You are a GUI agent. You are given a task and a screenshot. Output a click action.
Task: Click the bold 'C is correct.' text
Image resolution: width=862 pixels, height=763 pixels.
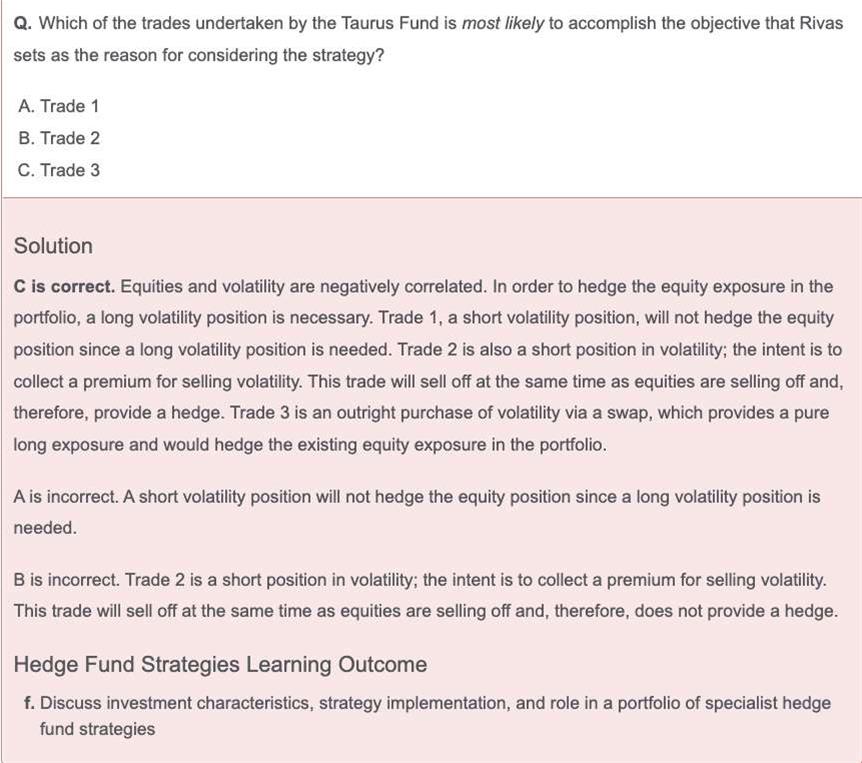pos(64,287)
